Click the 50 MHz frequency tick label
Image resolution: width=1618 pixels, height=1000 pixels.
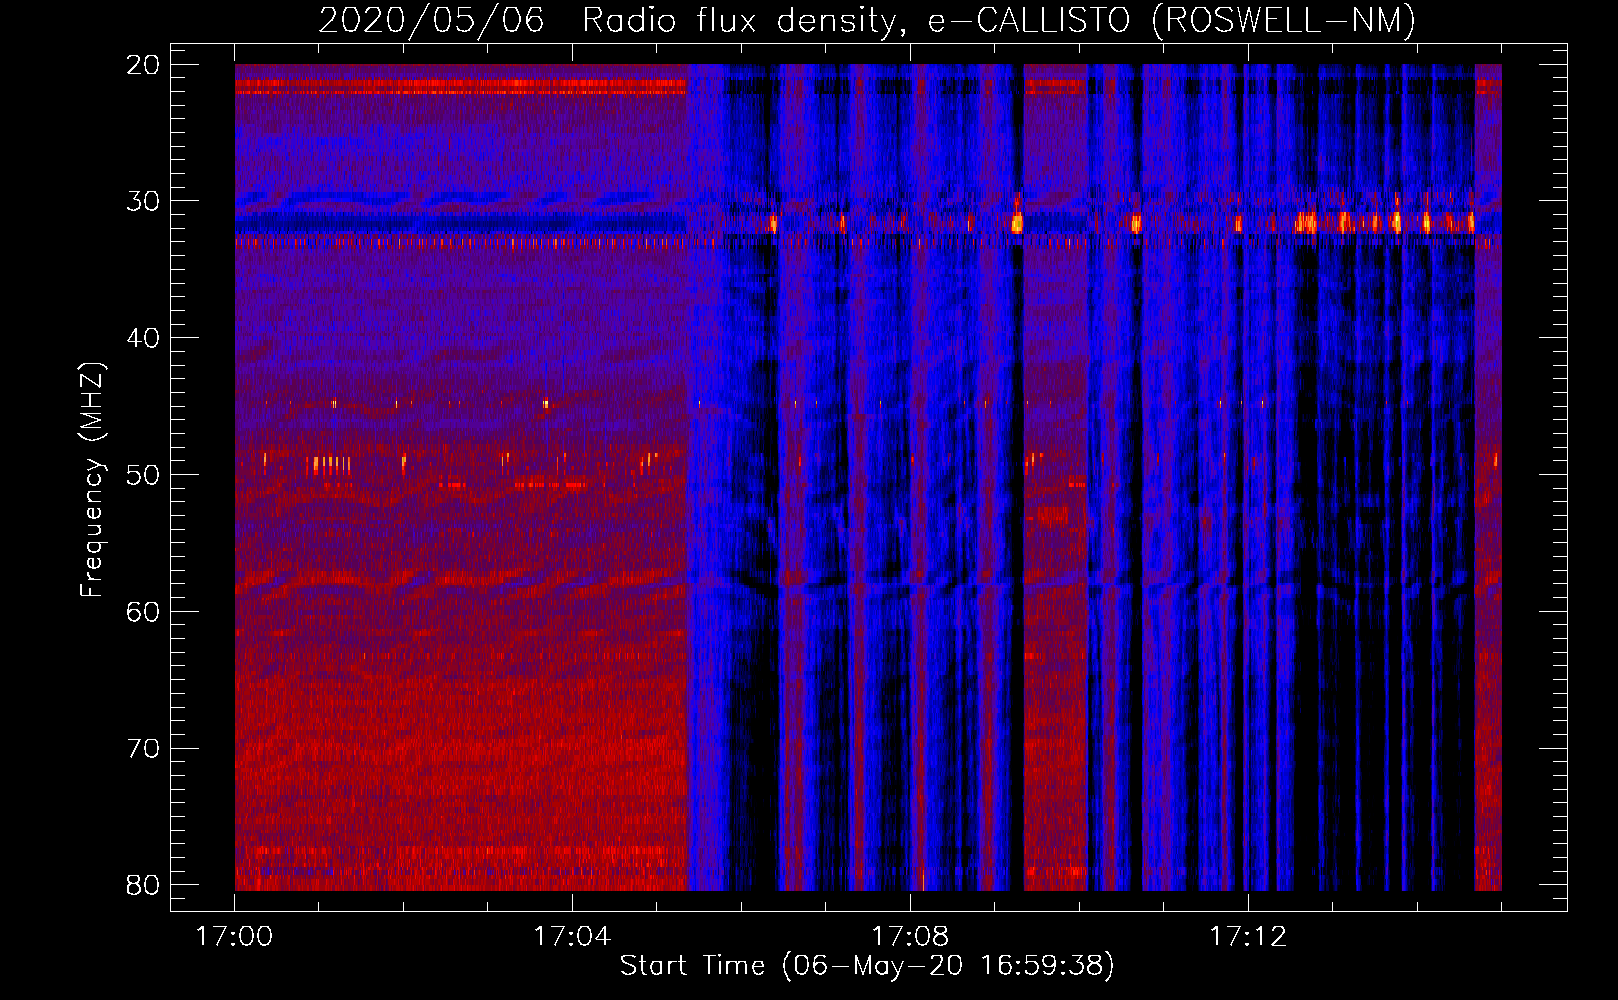tap(144, 475)
